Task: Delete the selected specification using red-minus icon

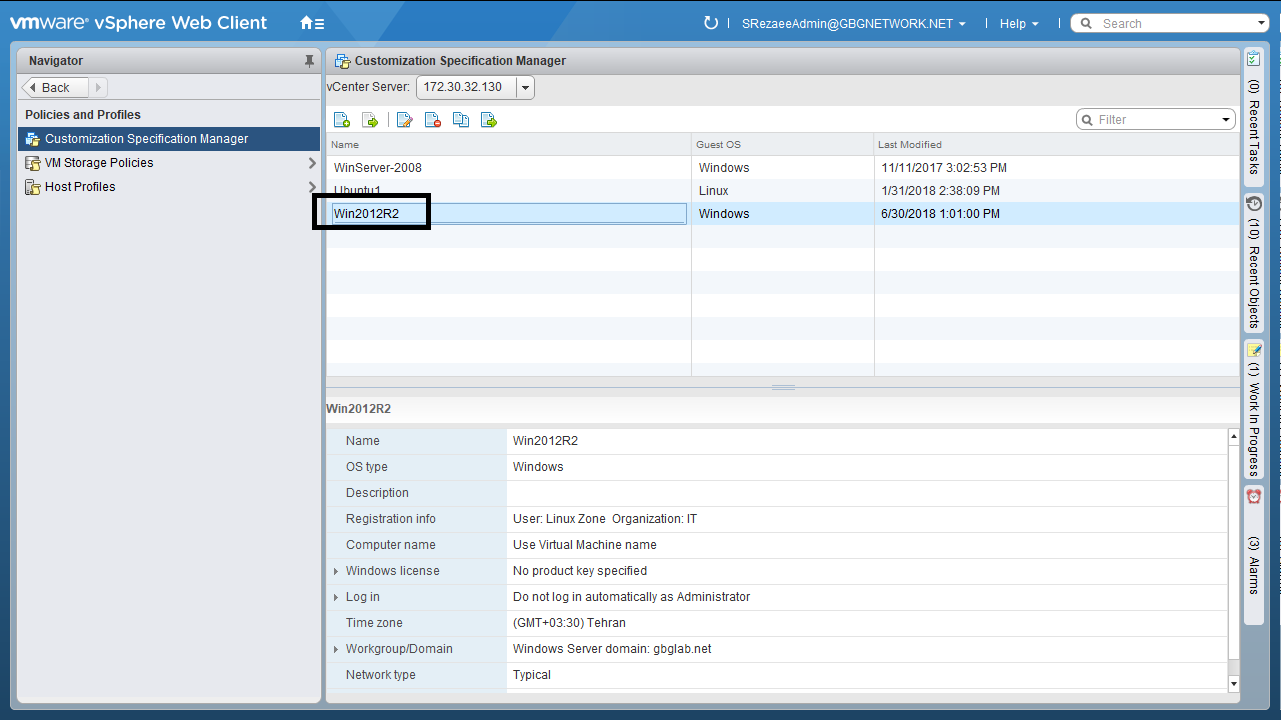Action: (x=433, y=120)
